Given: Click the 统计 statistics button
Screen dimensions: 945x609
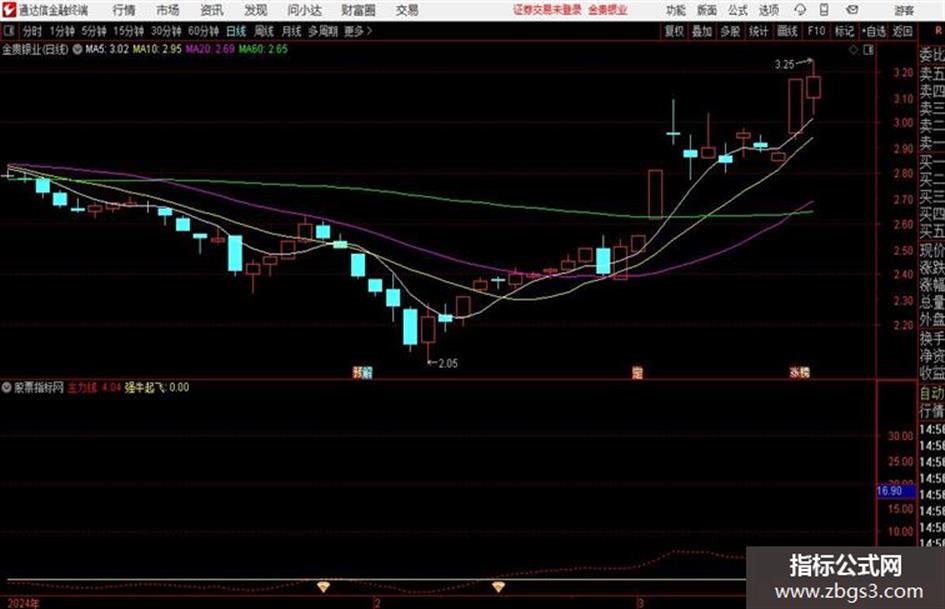Looking at the screenshot, I should click(x=758, y=31).
